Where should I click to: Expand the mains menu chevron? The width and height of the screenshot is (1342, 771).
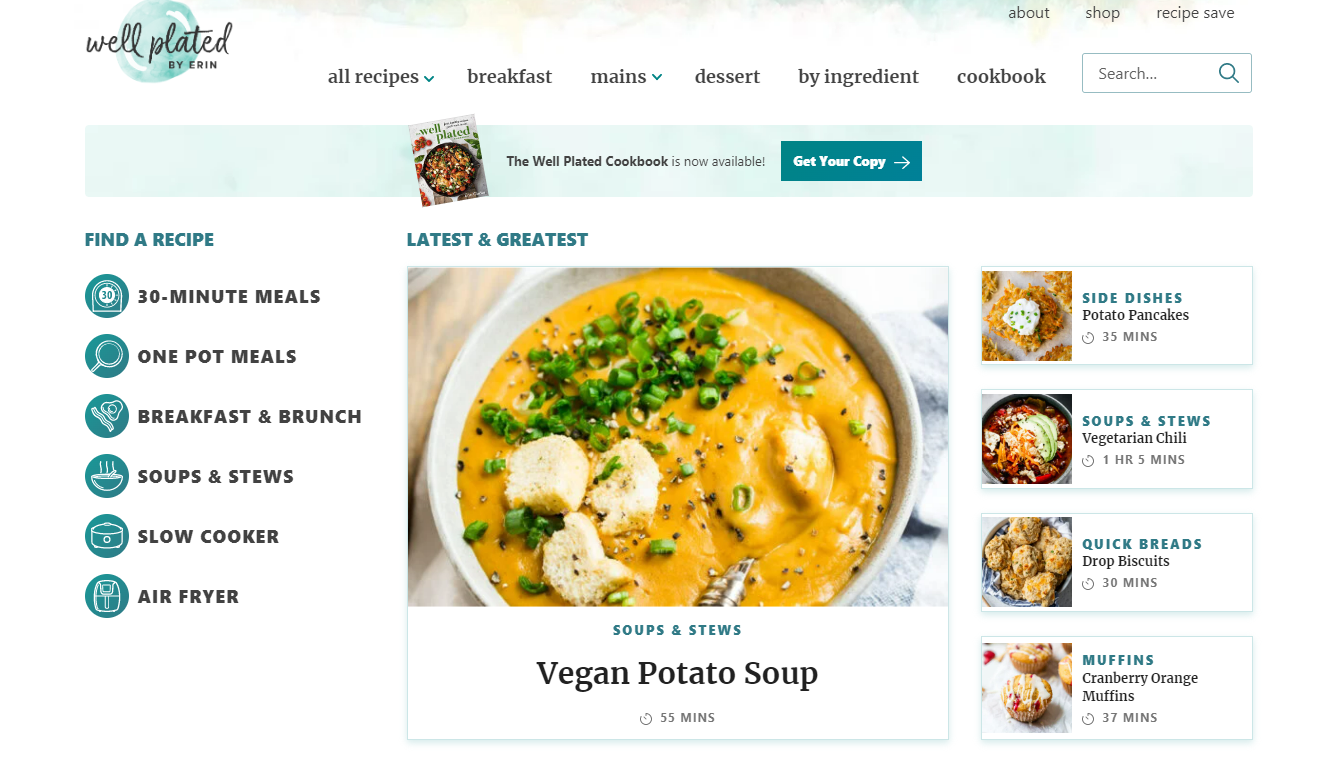point(657,78)
